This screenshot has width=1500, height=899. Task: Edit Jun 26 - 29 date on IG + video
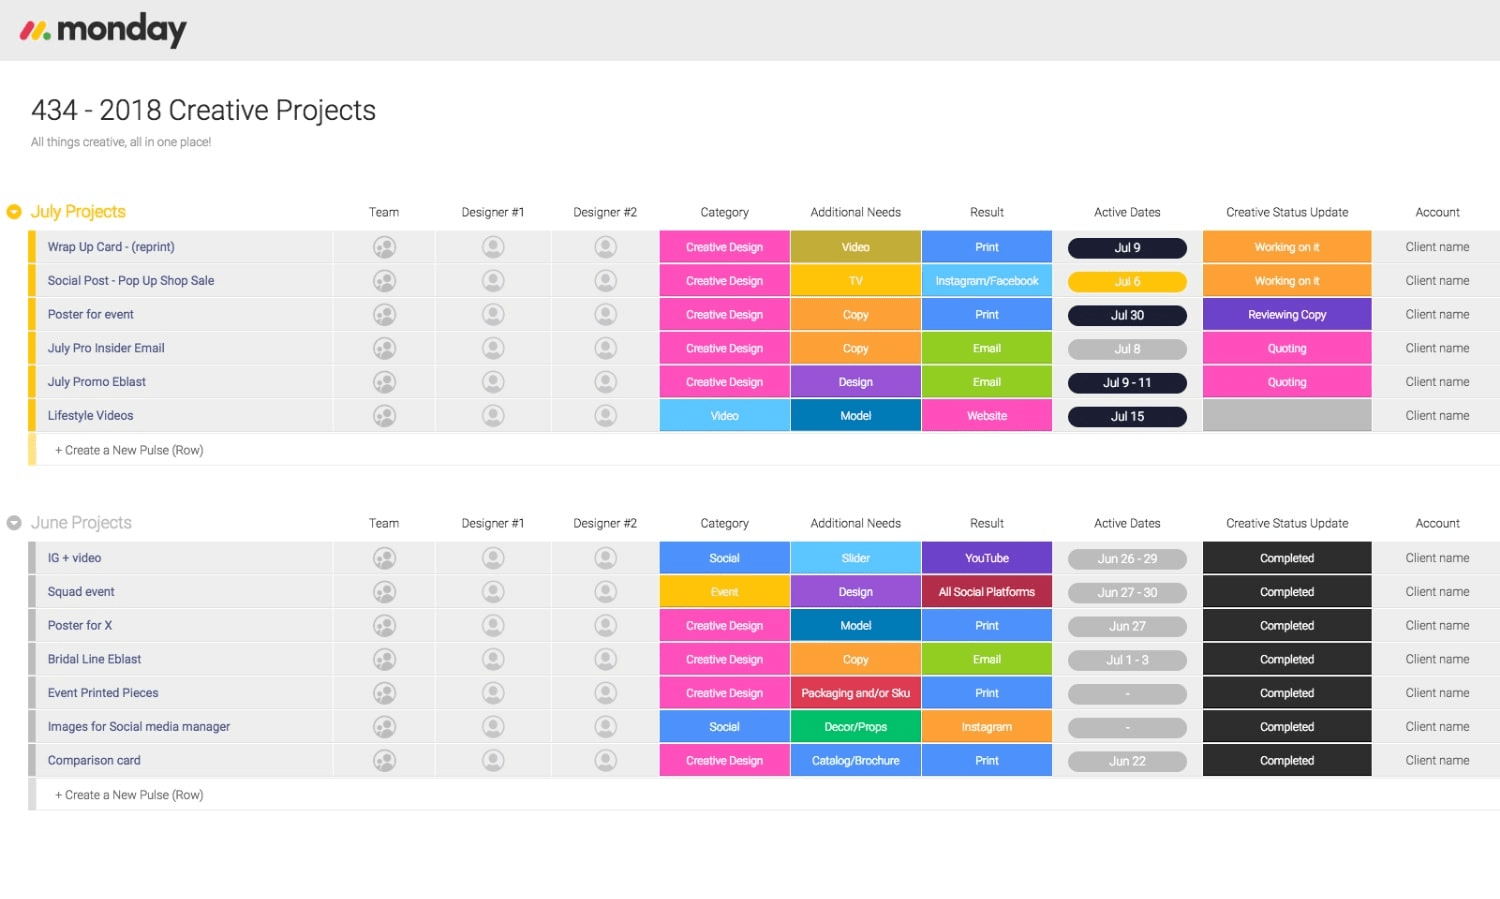pyautogui.click(x=1127, y=559)
